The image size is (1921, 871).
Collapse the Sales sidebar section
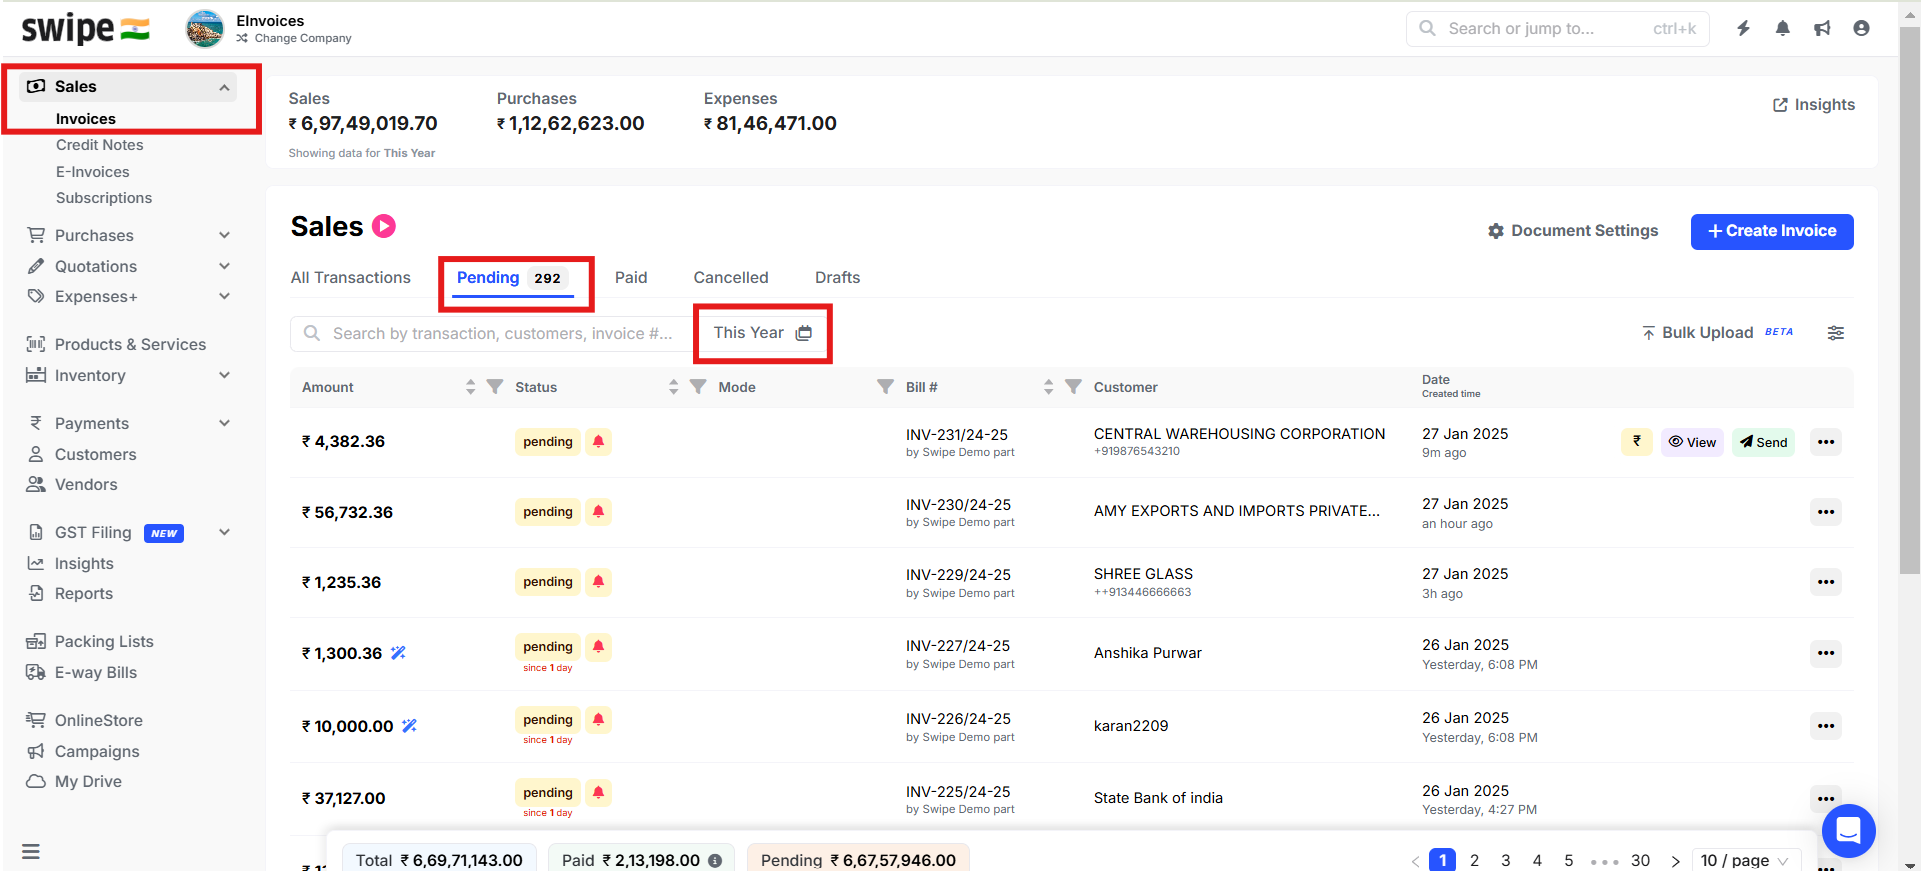224,87
